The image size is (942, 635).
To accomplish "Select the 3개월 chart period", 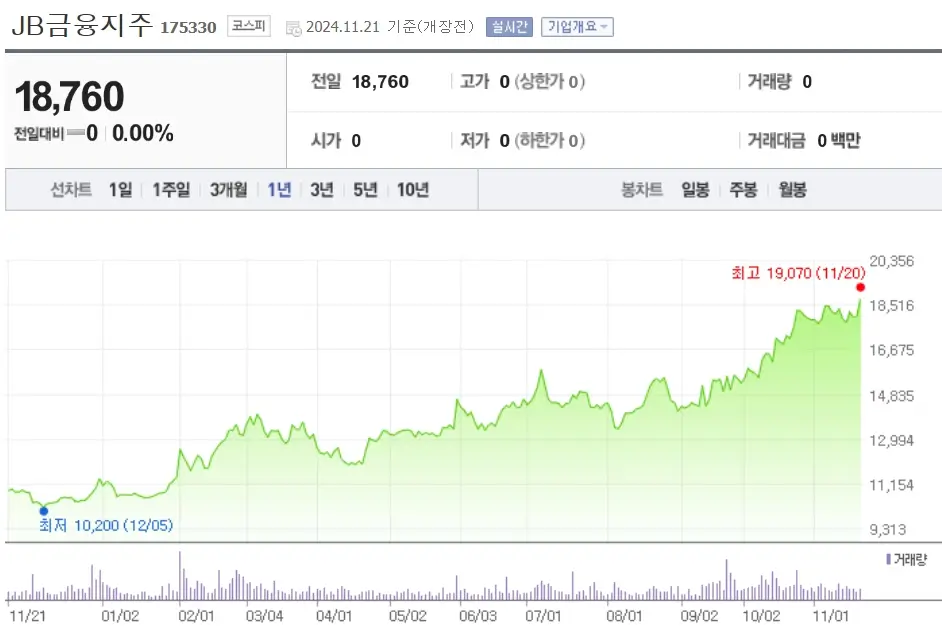I will tap(225, 190).
